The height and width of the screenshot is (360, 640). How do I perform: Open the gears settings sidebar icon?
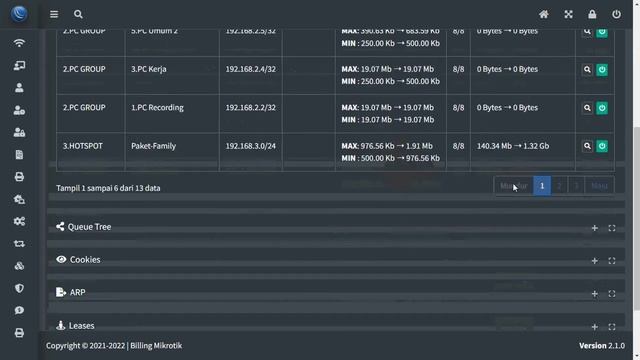click(x=19, y=221)
